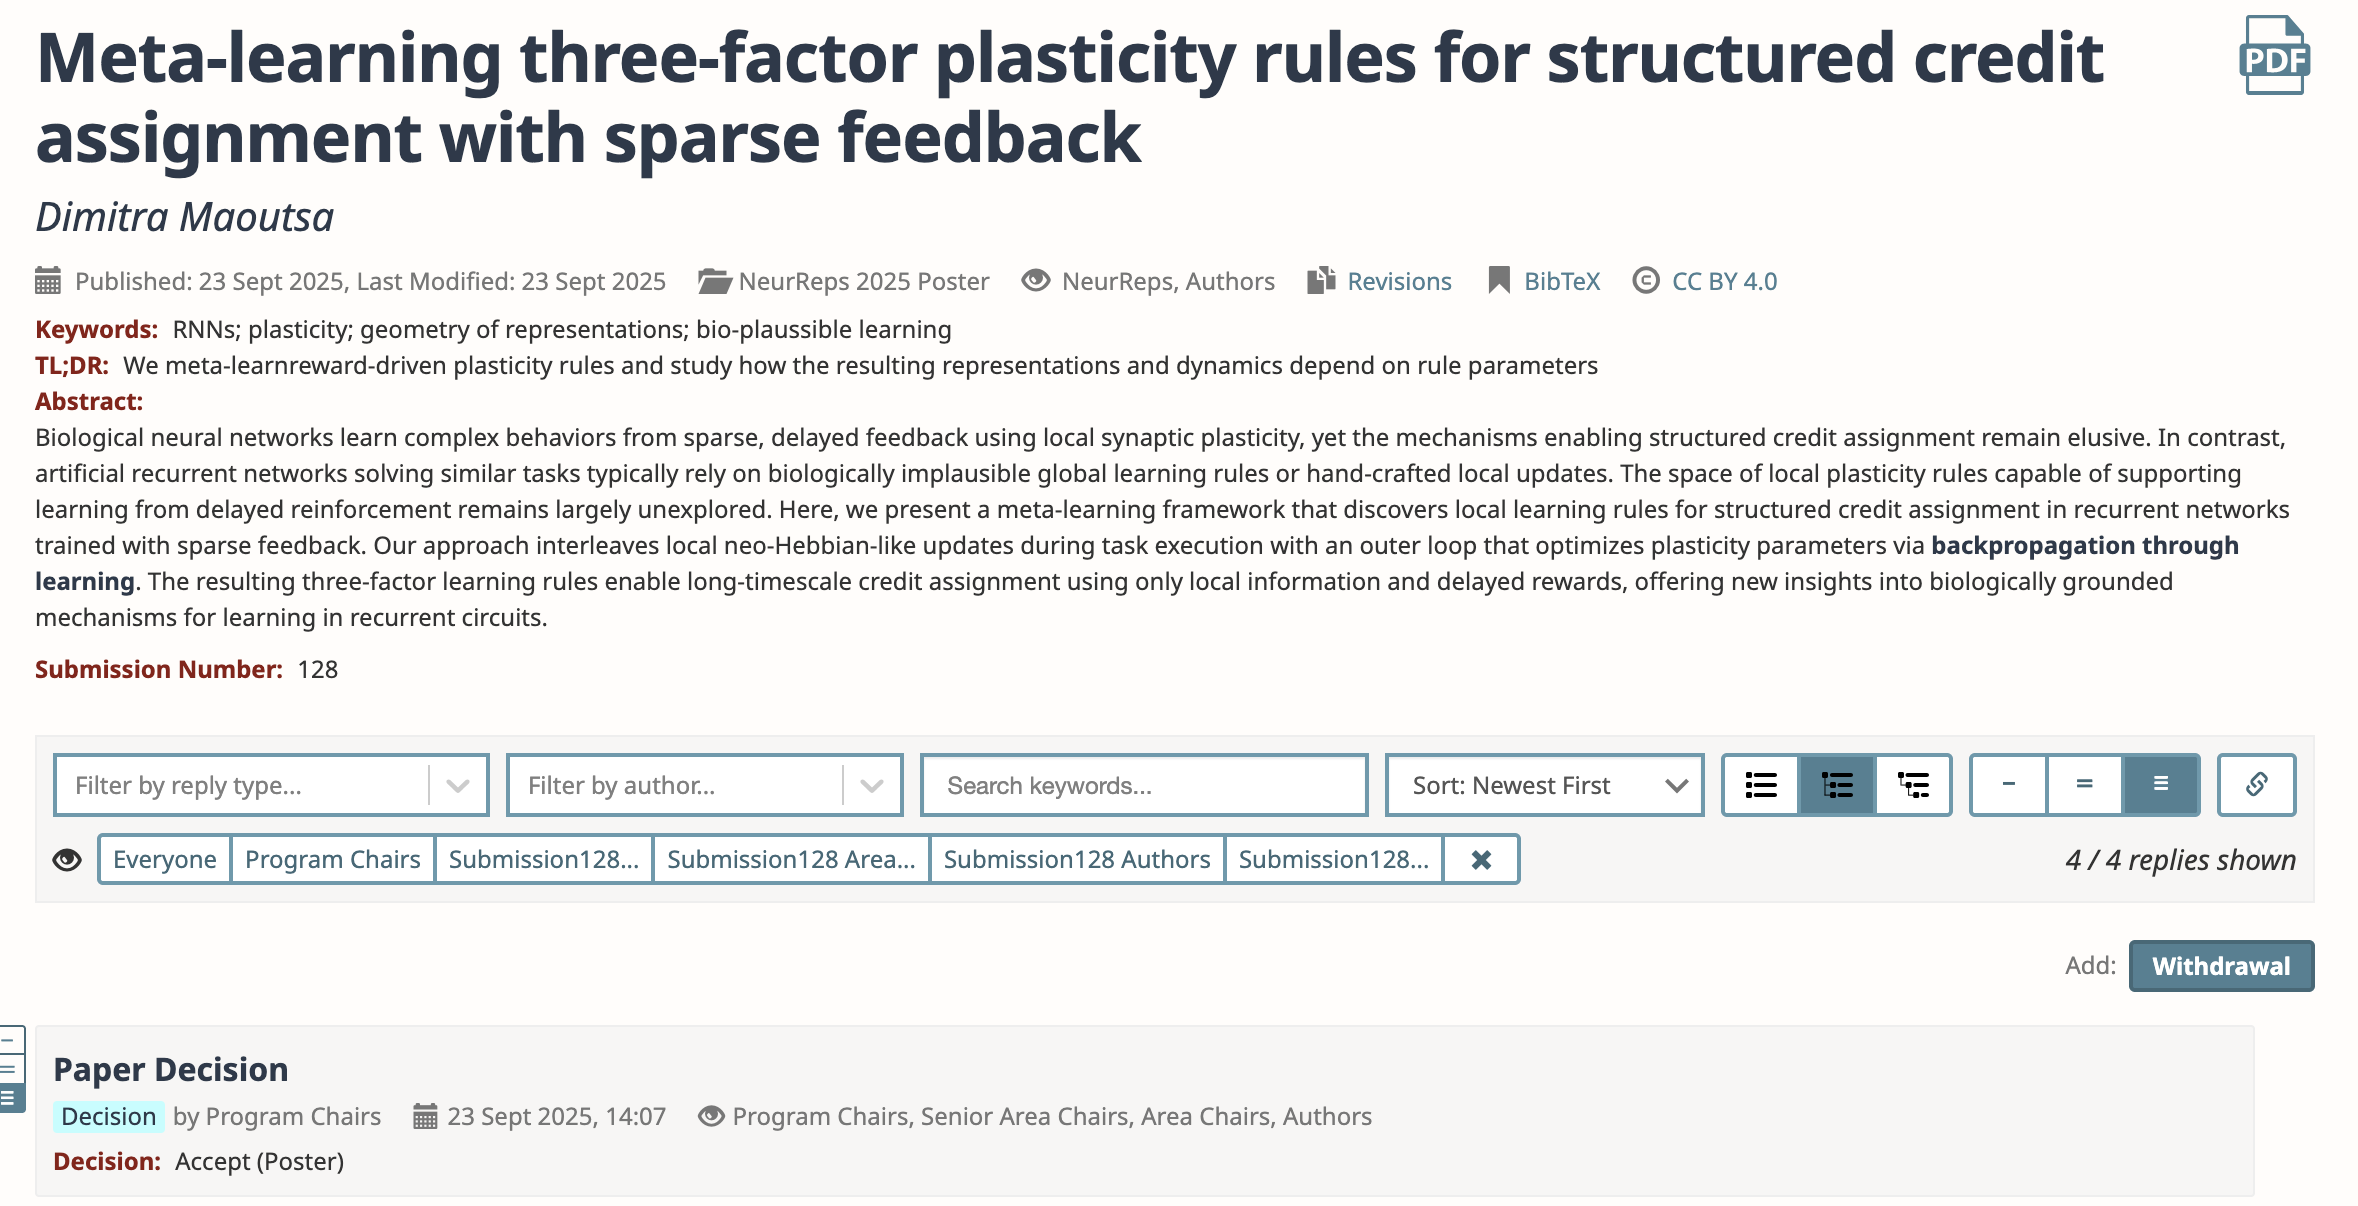Set replies to partially collapsed
The width and height of the screenshot is (2358, 1206).
(x=2084, y=785)
